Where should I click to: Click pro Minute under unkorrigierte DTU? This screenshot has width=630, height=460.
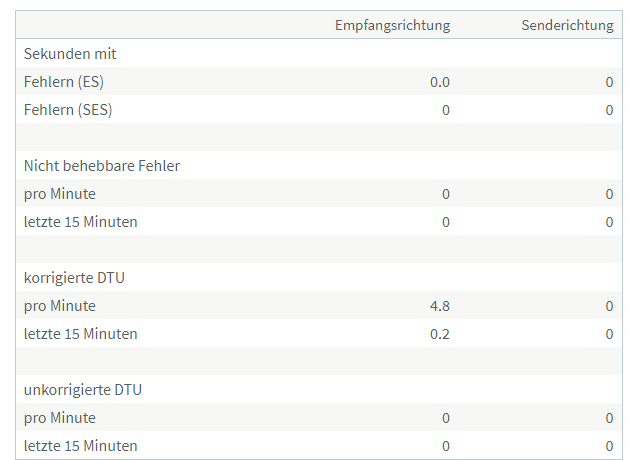[x=59, y=418]
